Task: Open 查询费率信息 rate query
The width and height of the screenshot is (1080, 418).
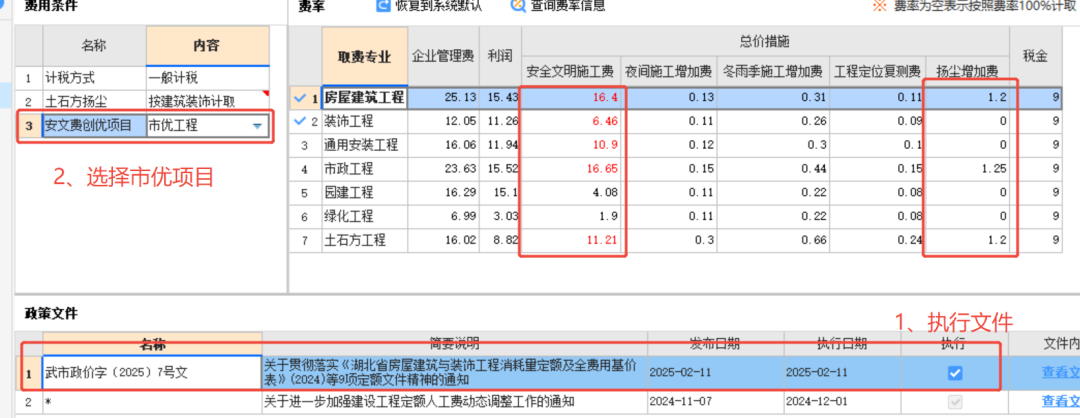Action: (557, 6)
